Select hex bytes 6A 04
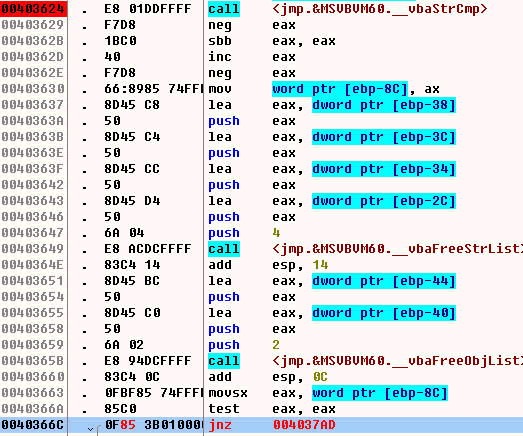Screen dimensions: 523x436 pos(124,233)
